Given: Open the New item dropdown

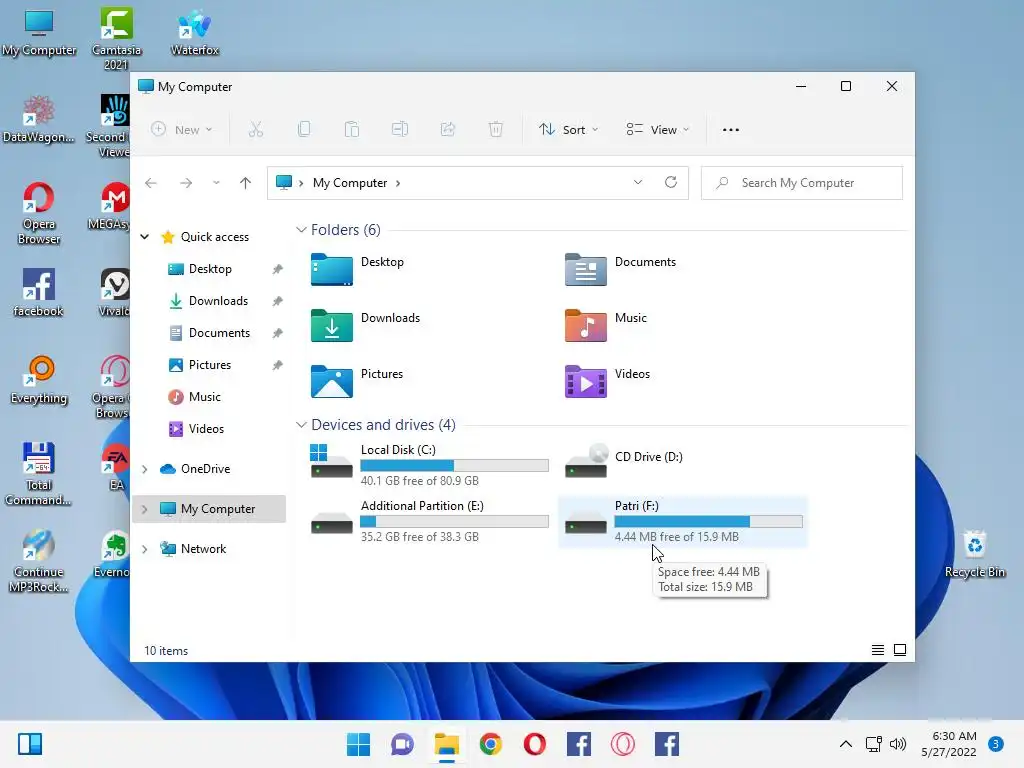Looking at the screenshot, I should (x=182, y=129).
